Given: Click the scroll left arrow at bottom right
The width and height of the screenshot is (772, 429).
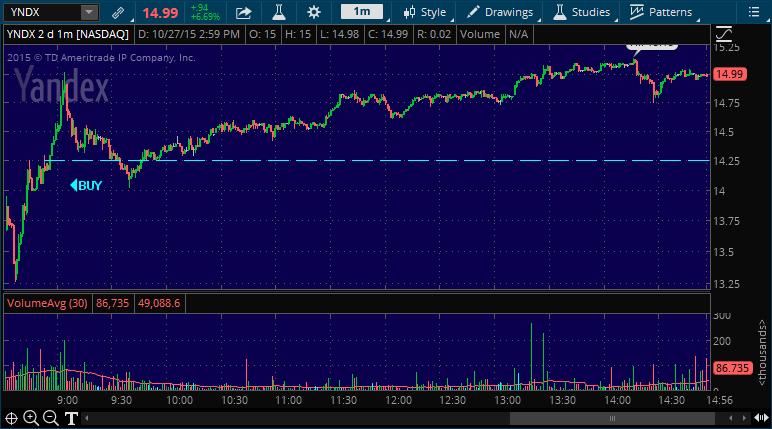Looking at the screenshot, I should pos(731,419).
